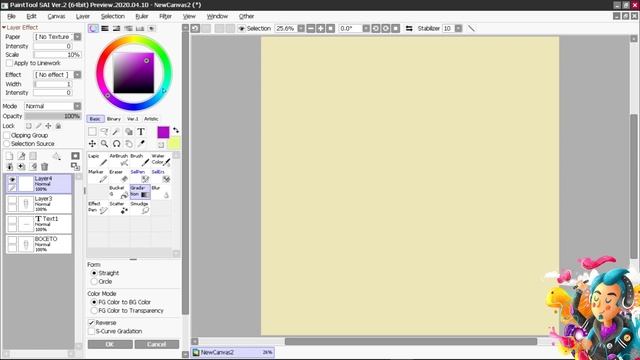
Task: Click the purple foreground color swatch
Action: click(x=163, y=132)
